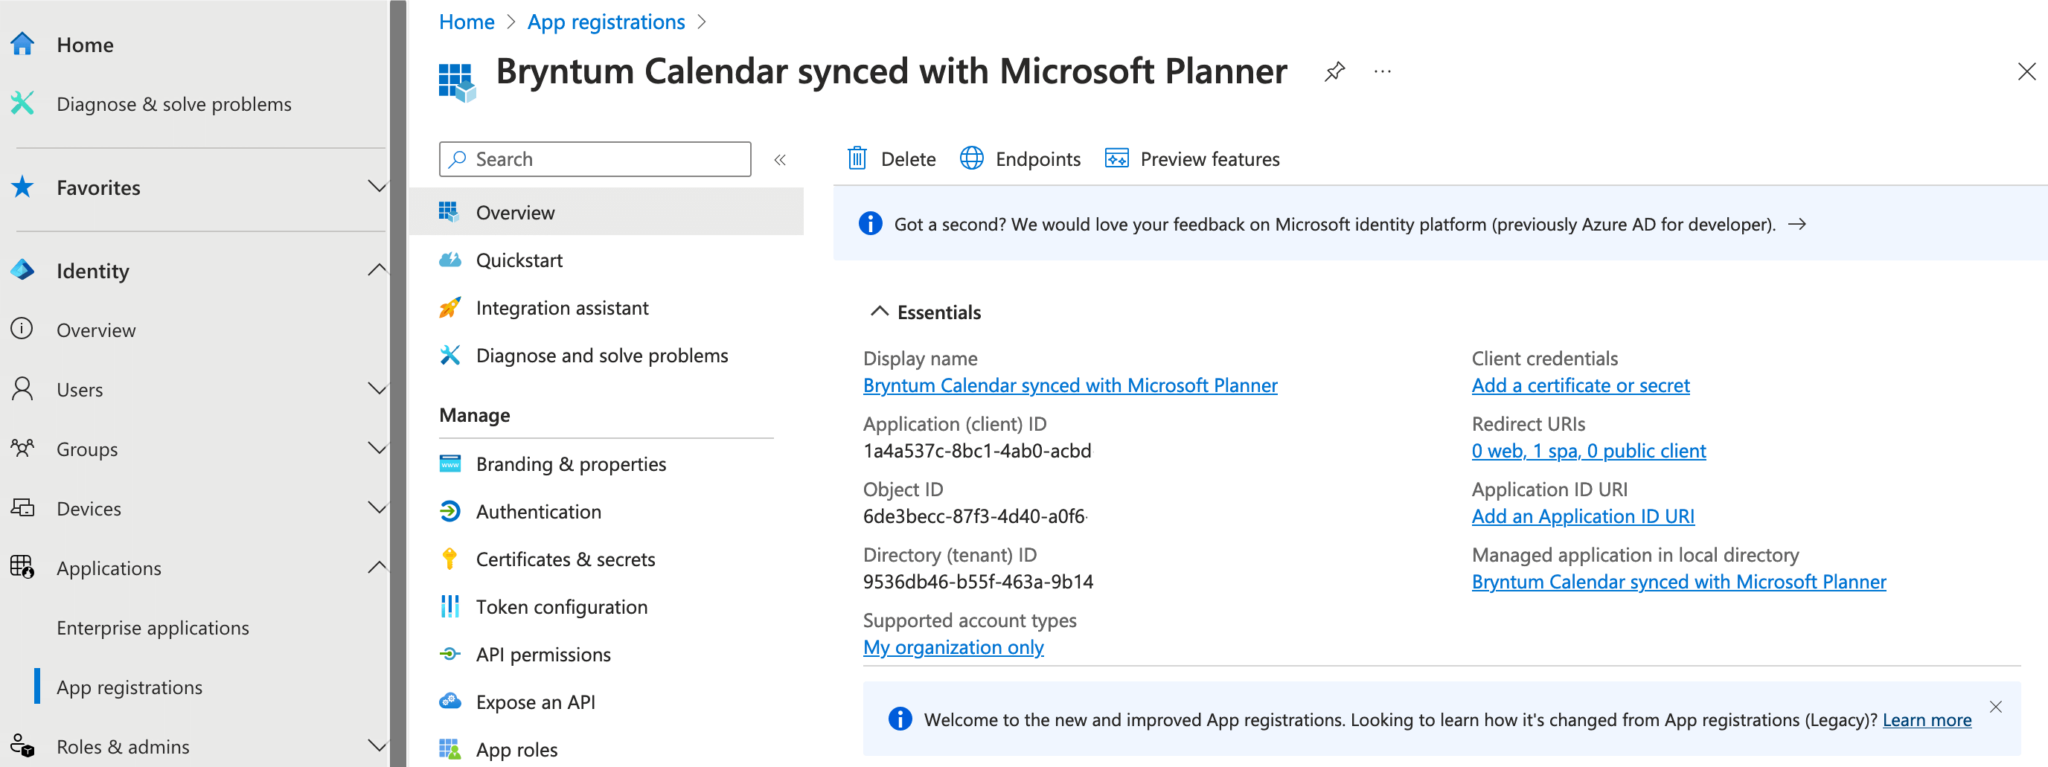Open the more options ellipsis
This screenshot has height=767, width=2048.
tap(1382, 71)
